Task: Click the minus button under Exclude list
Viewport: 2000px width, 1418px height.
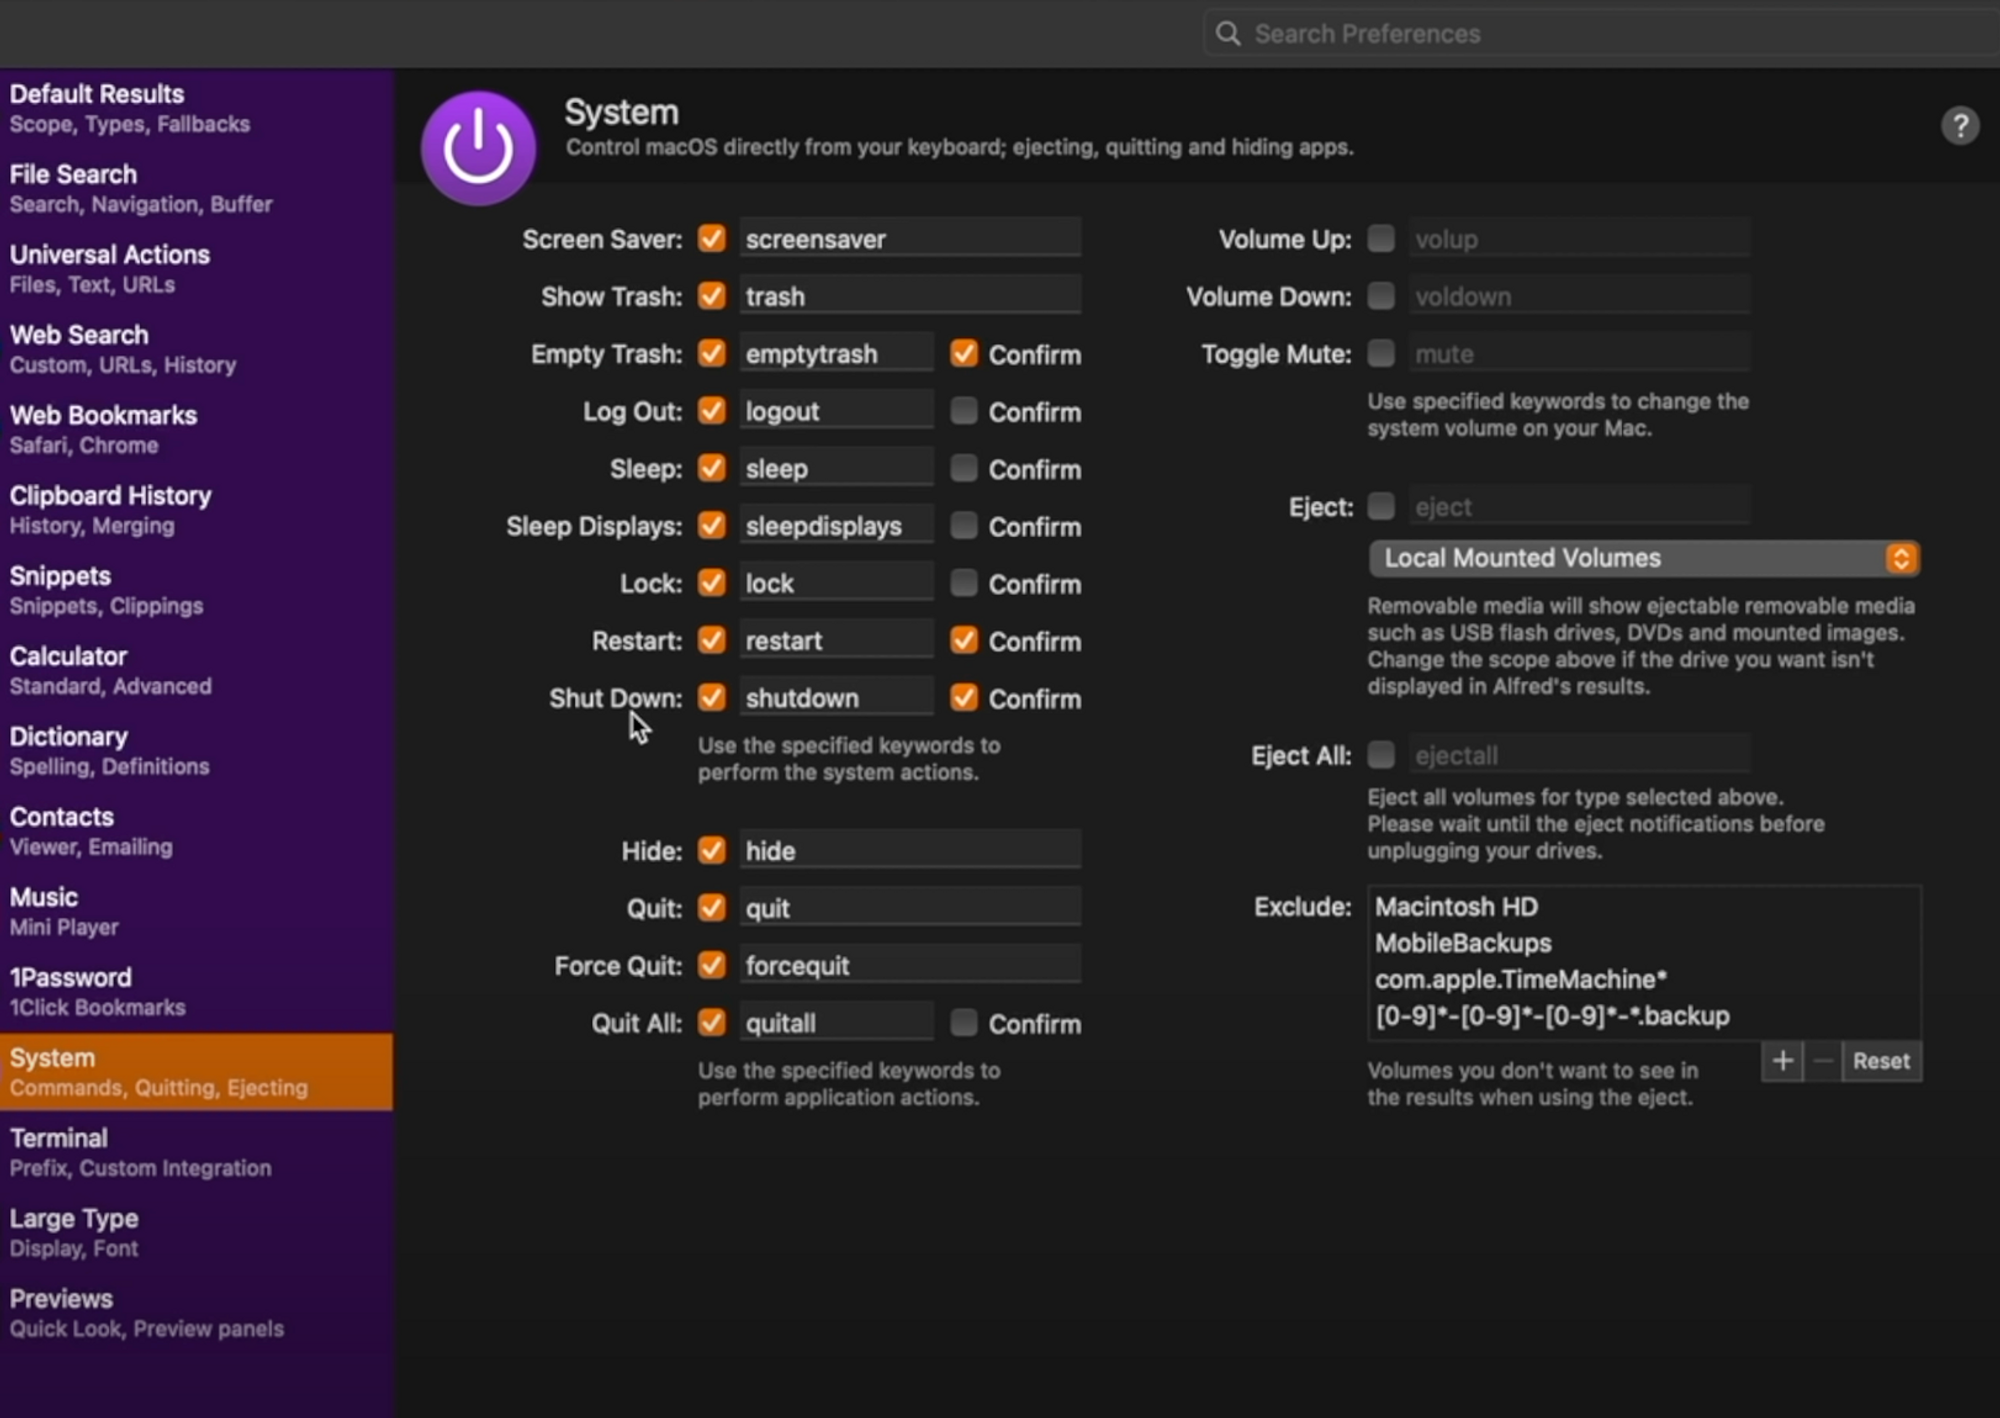Action: (1823, 1061)
